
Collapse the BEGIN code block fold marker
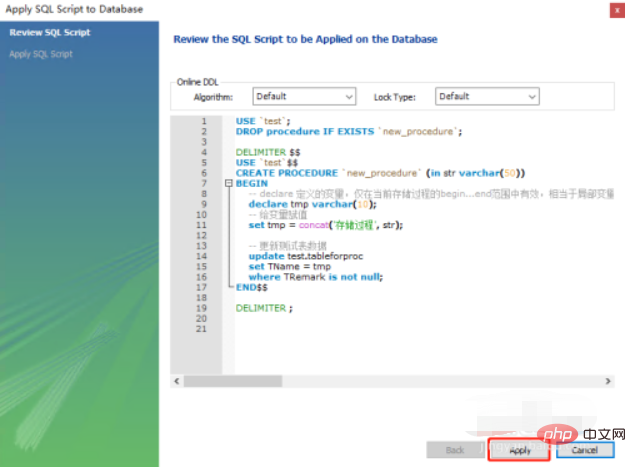[229, 183]
